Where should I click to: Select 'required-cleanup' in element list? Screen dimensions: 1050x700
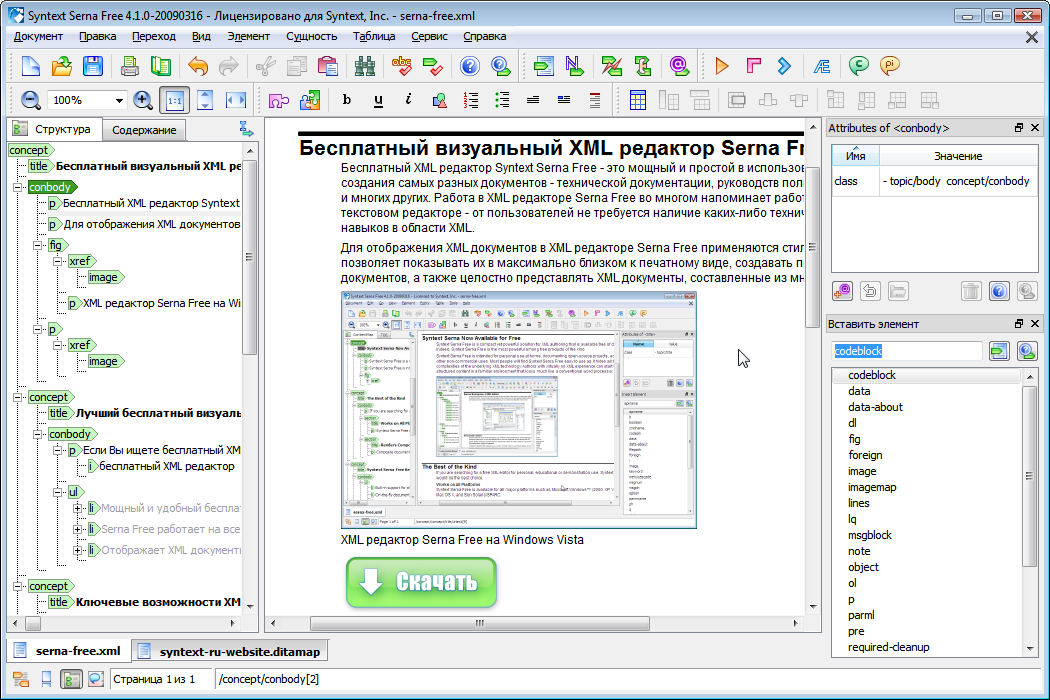(x=889, y=647)
